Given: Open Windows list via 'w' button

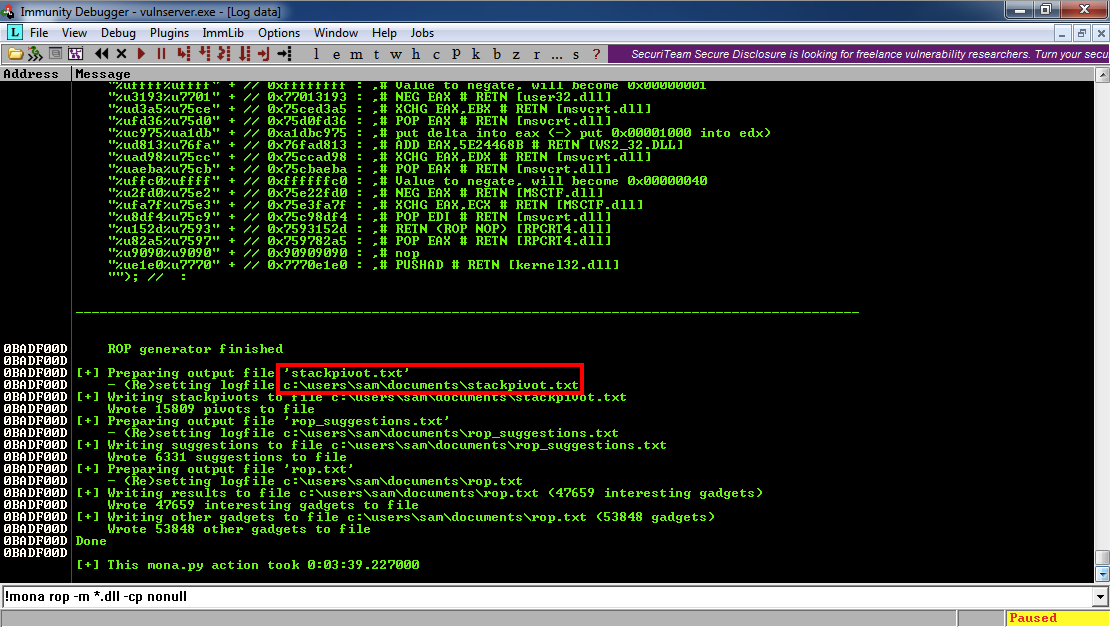Looking at the screenshot, I should [x=396, y=54].
